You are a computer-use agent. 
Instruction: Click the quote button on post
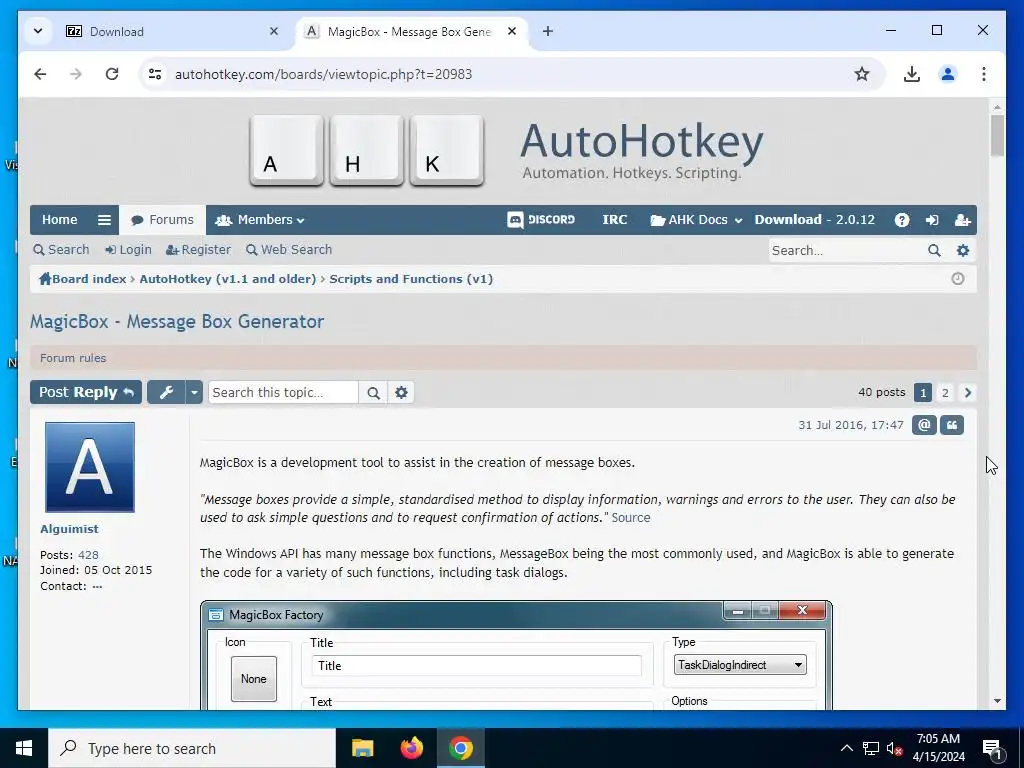point(952,425)
